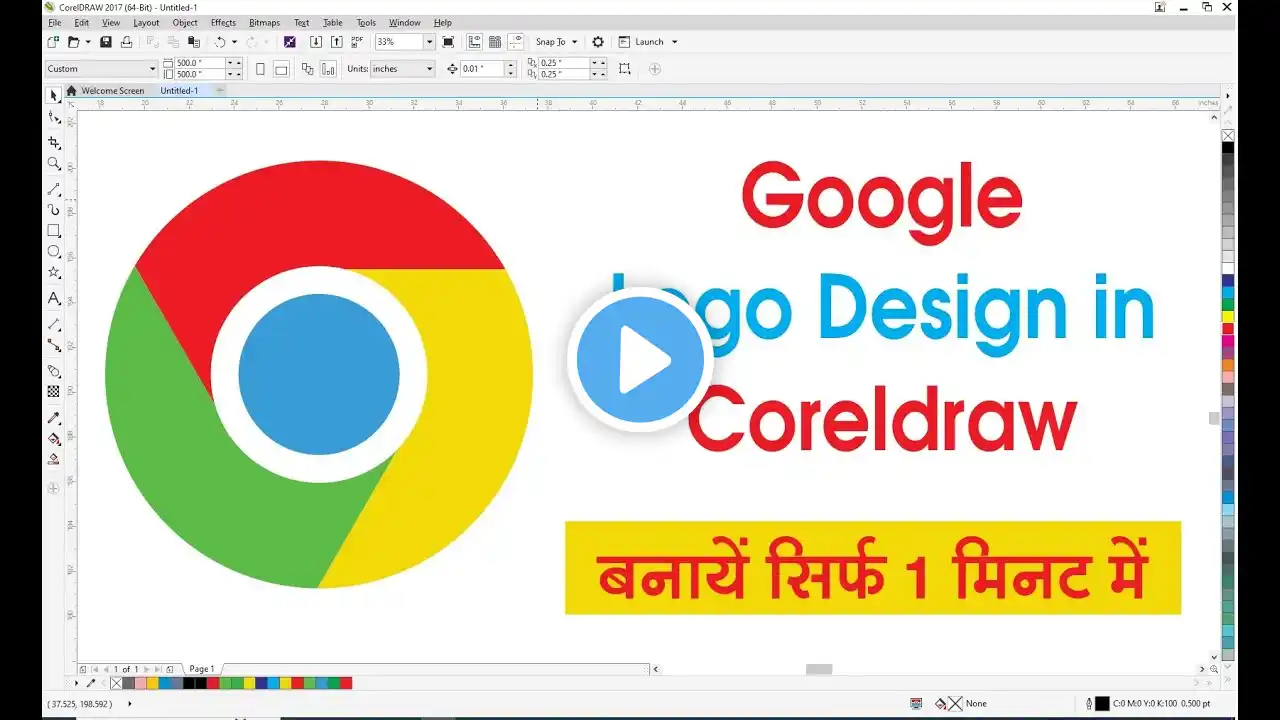
Task: Open the Layout menu
Action: coord(146,22)
